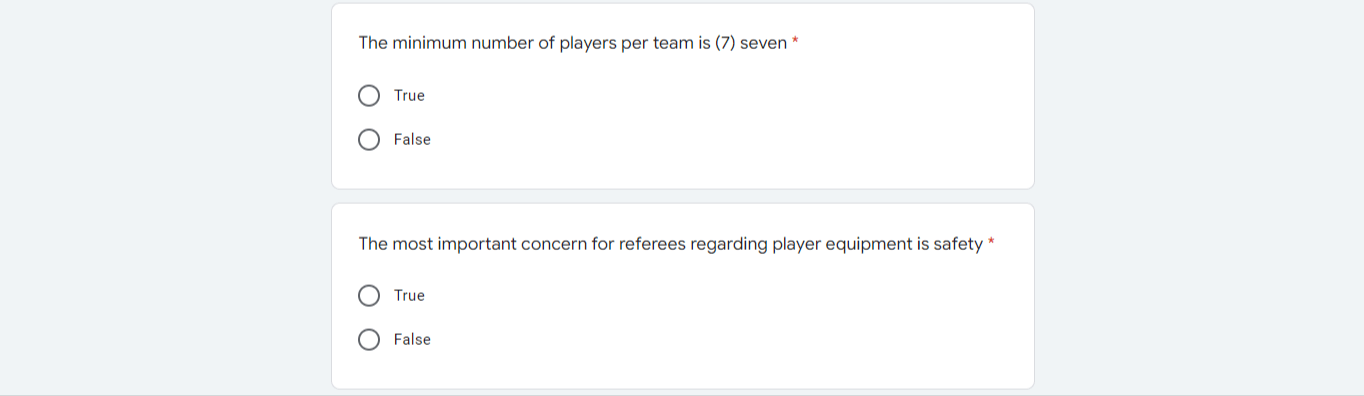Choose False radio circle for player equipment safety

[x=369, y=340]
